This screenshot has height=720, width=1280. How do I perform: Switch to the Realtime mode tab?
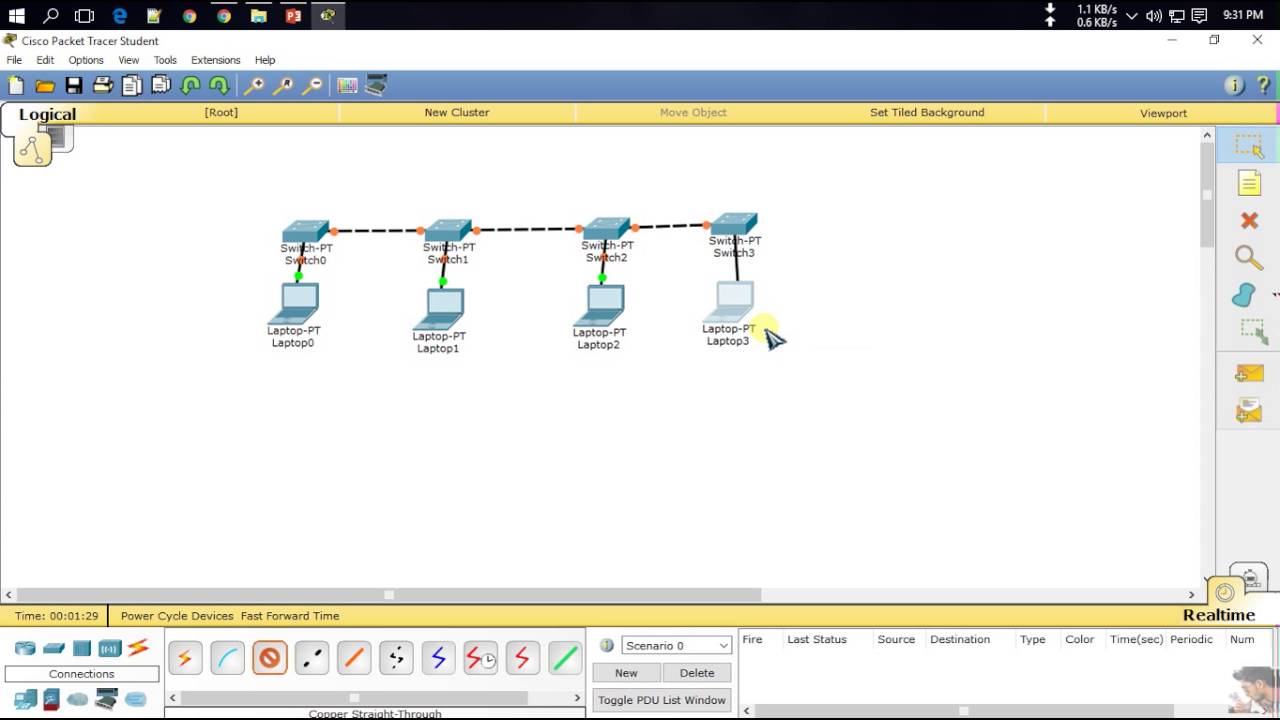tap(1219, 615)
